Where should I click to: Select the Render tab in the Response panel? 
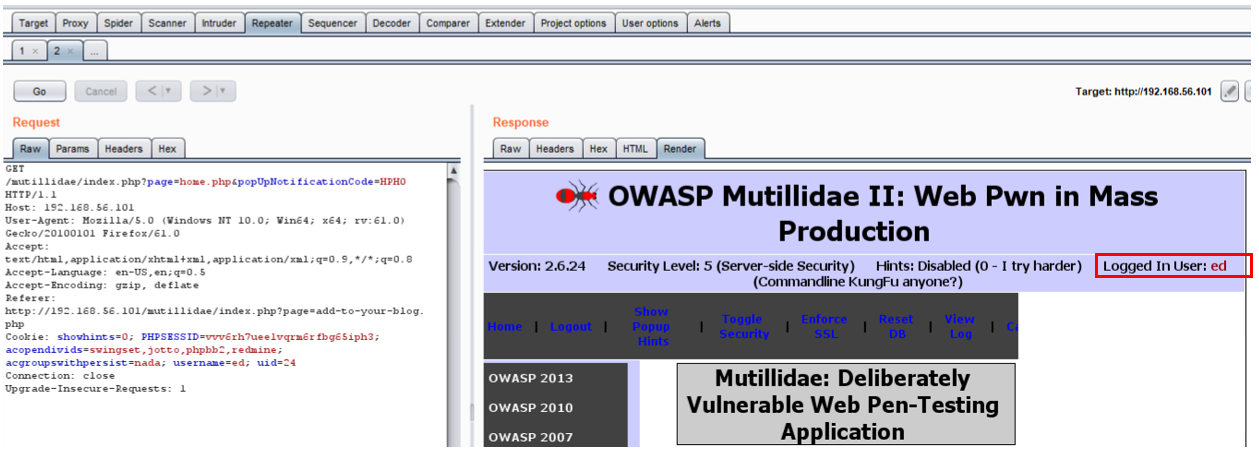coord(680,149)
